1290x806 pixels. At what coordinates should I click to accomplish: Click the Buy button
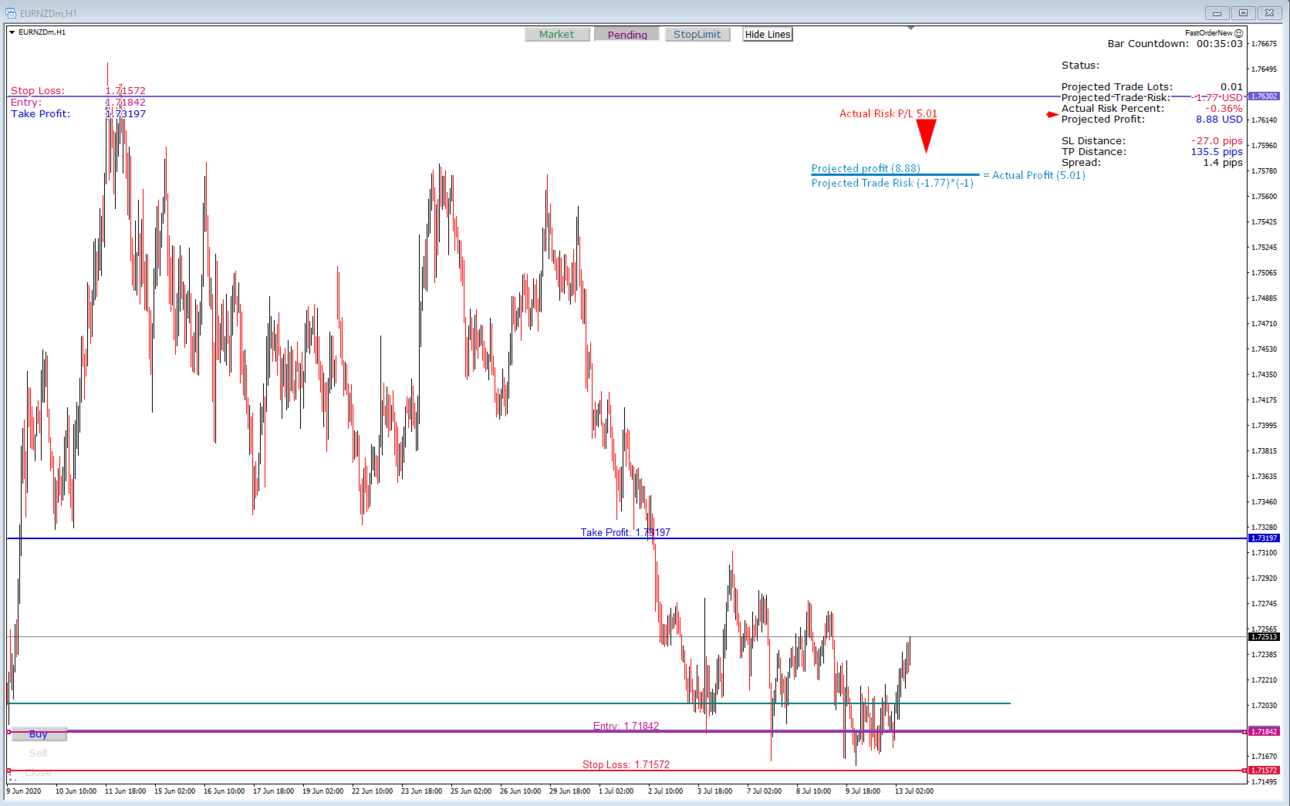click(x=38, y=734)
